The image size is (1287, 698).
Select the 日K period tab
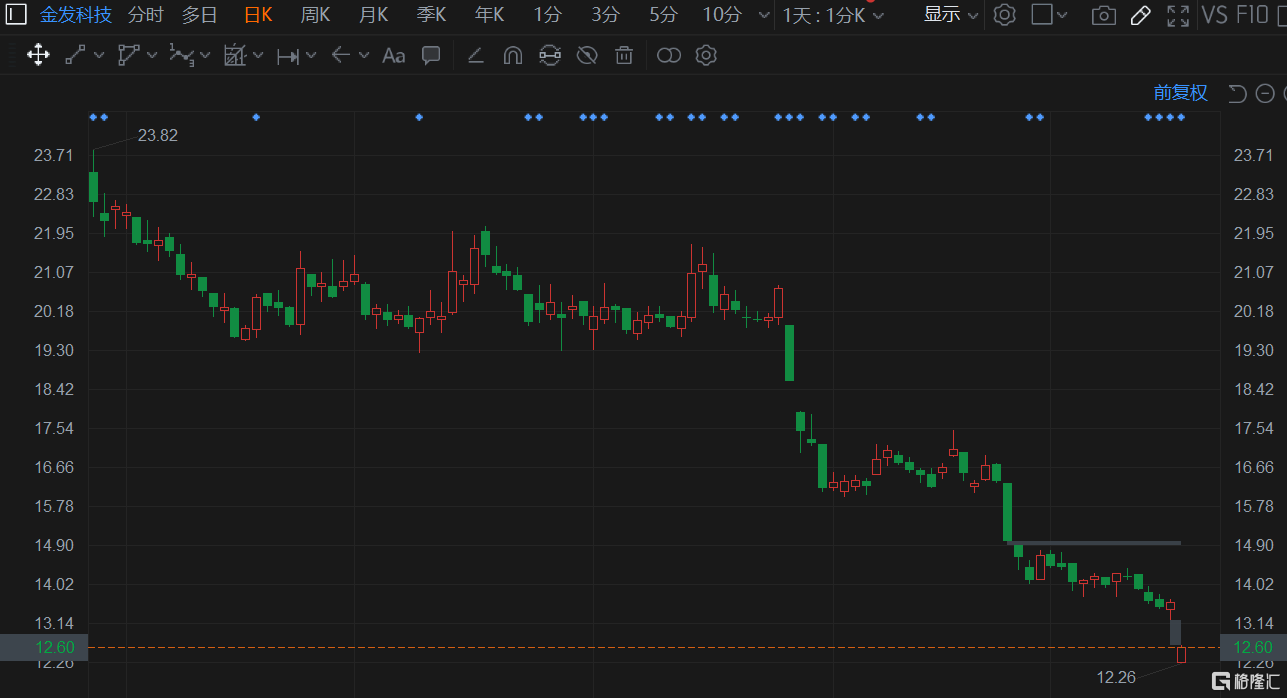coord(258,15)
